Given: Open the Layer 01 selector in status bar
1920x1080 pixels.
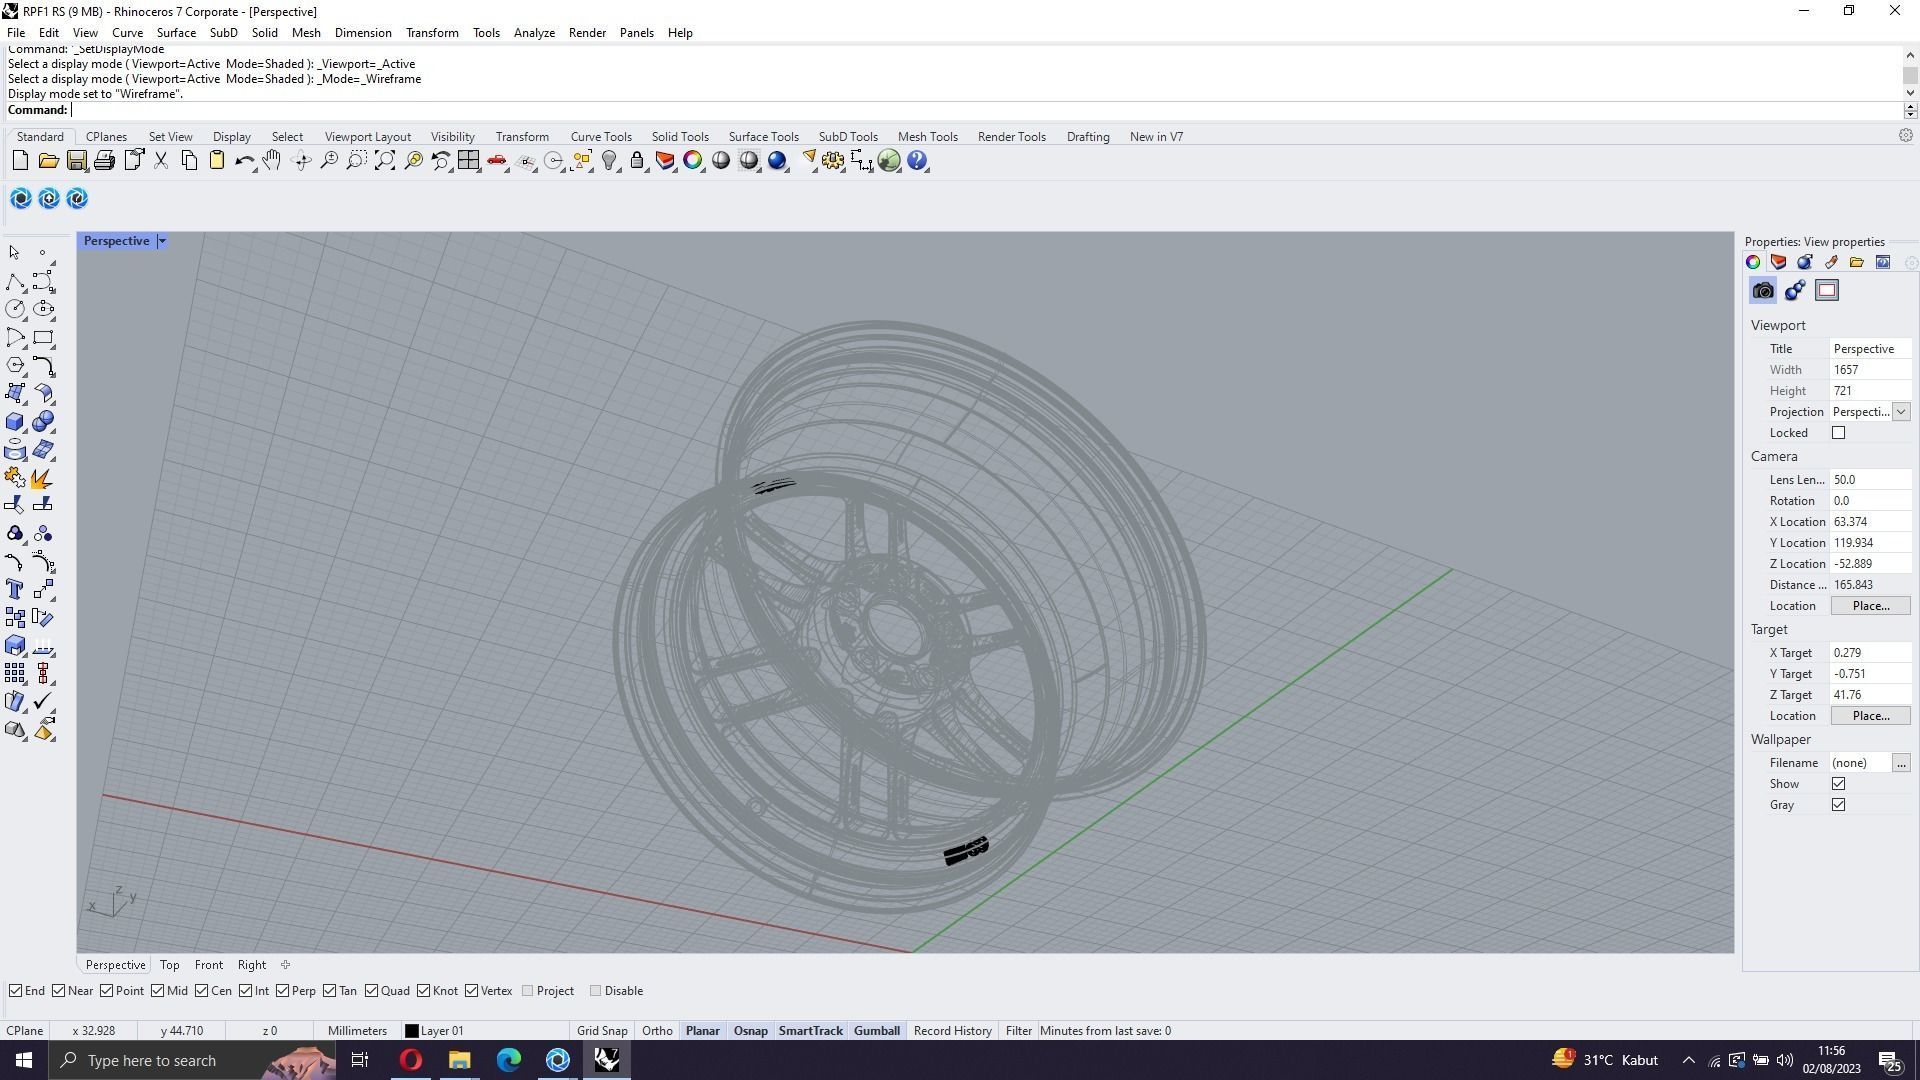Looking at the screenshot, I should (x=434, y=1031).
